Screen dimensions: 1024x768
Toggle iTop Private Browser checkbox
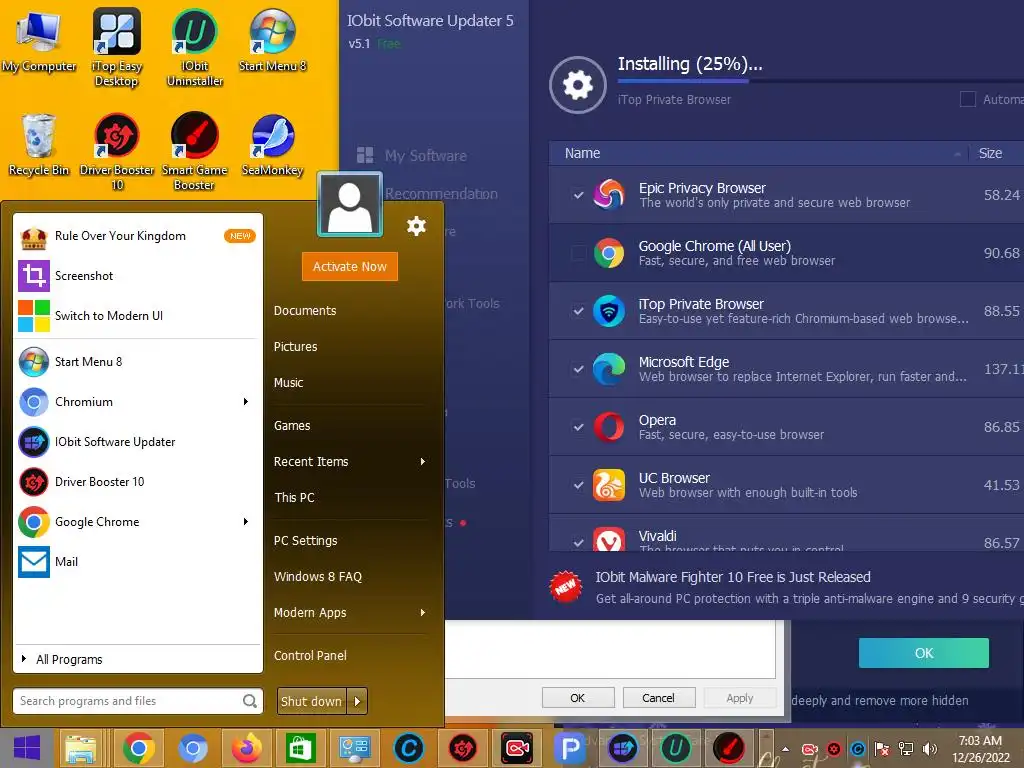tap(578, 311)
